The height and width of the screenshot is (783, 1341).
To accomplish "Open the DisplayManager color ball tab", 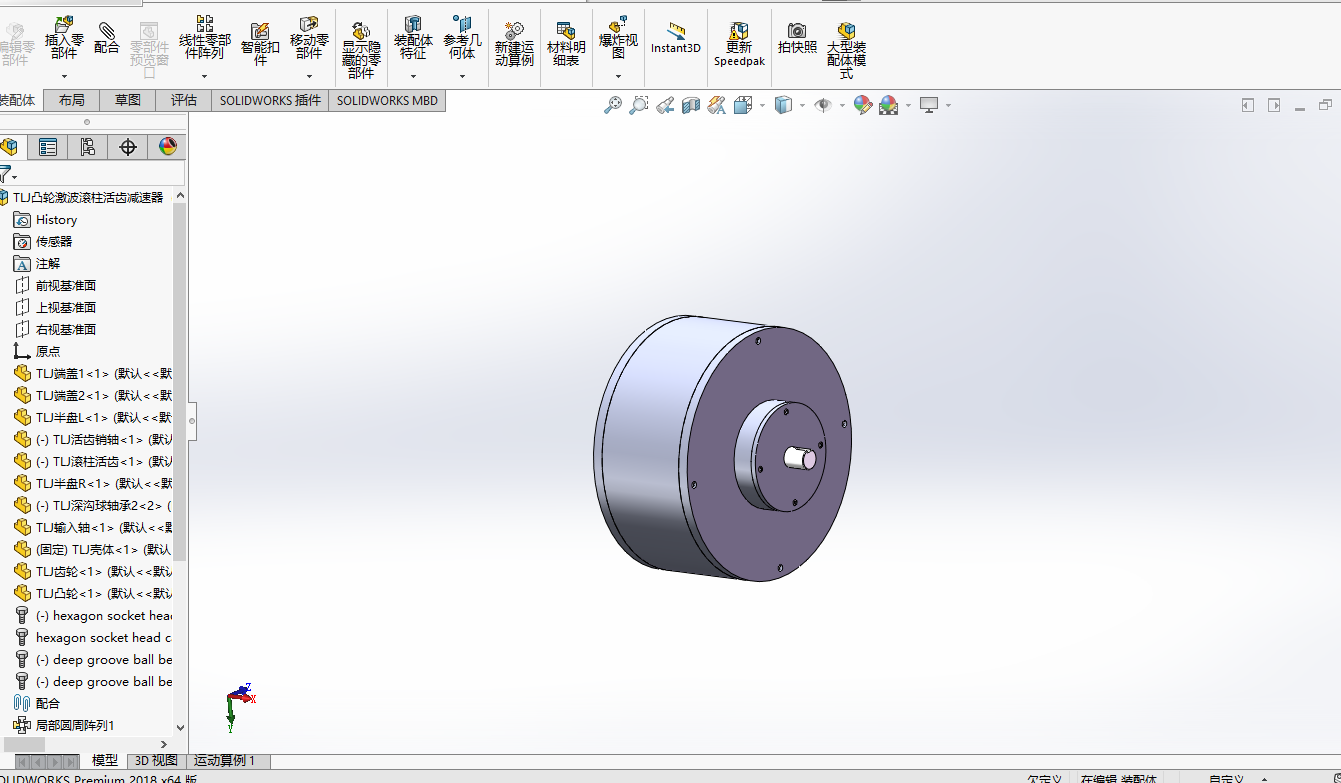I will click(x=168, y=147).
